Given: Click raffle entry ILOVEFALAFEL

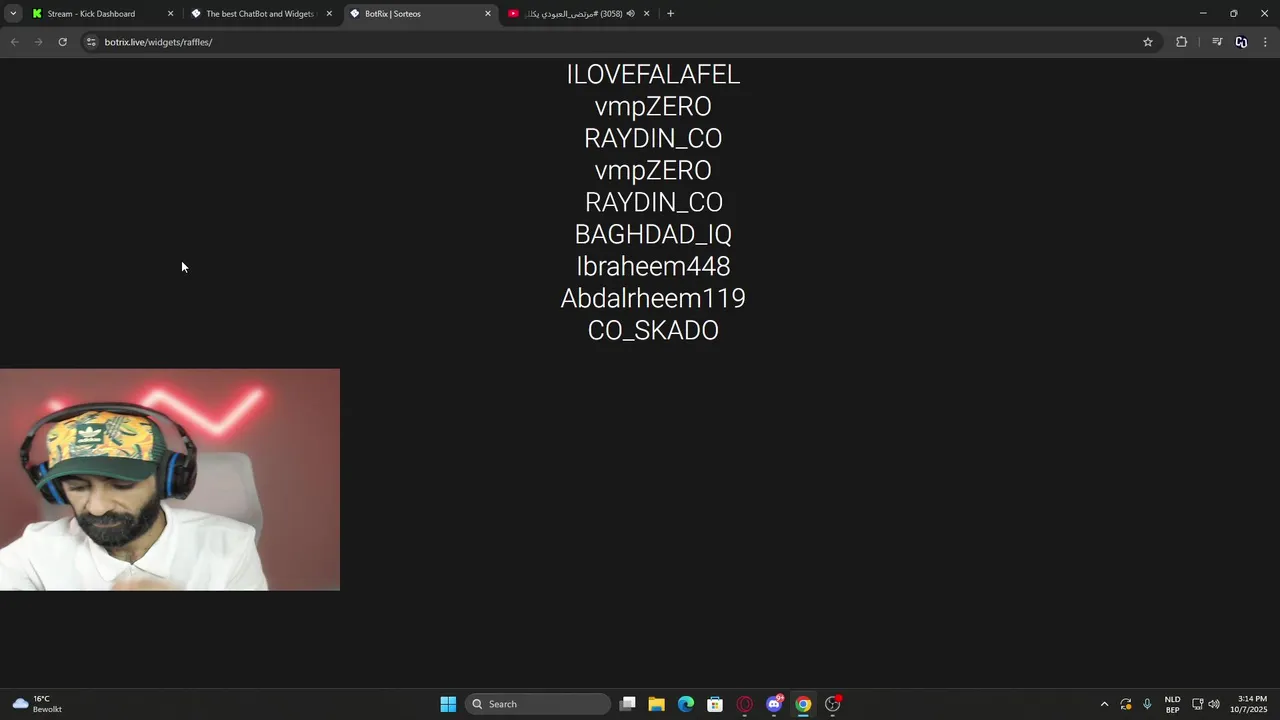Looking at the screenshot, I should point(653,75).
